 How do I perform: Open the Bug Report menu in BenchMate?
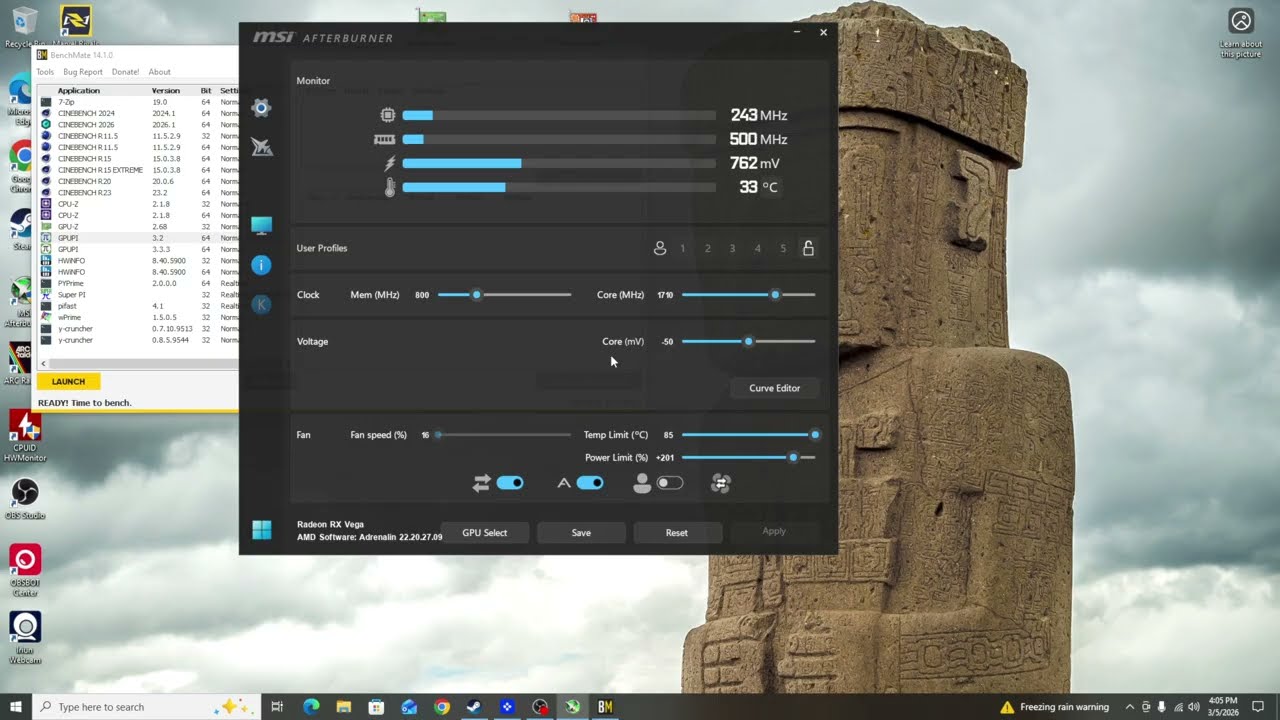[83, 72]
